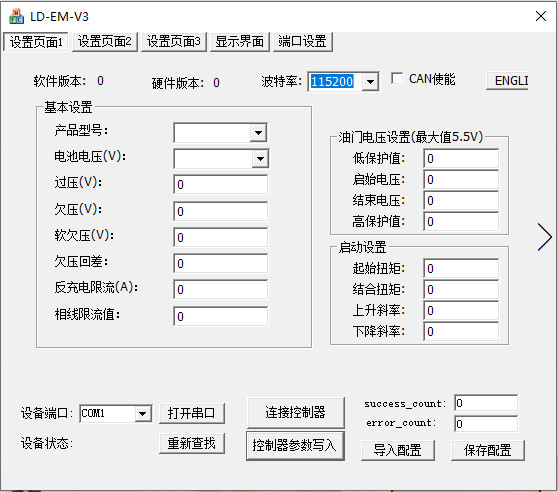This screenshot has width=558, height=492.
Task: Expand the 产品型号 dropdown
Action: [x=258, y=133]
